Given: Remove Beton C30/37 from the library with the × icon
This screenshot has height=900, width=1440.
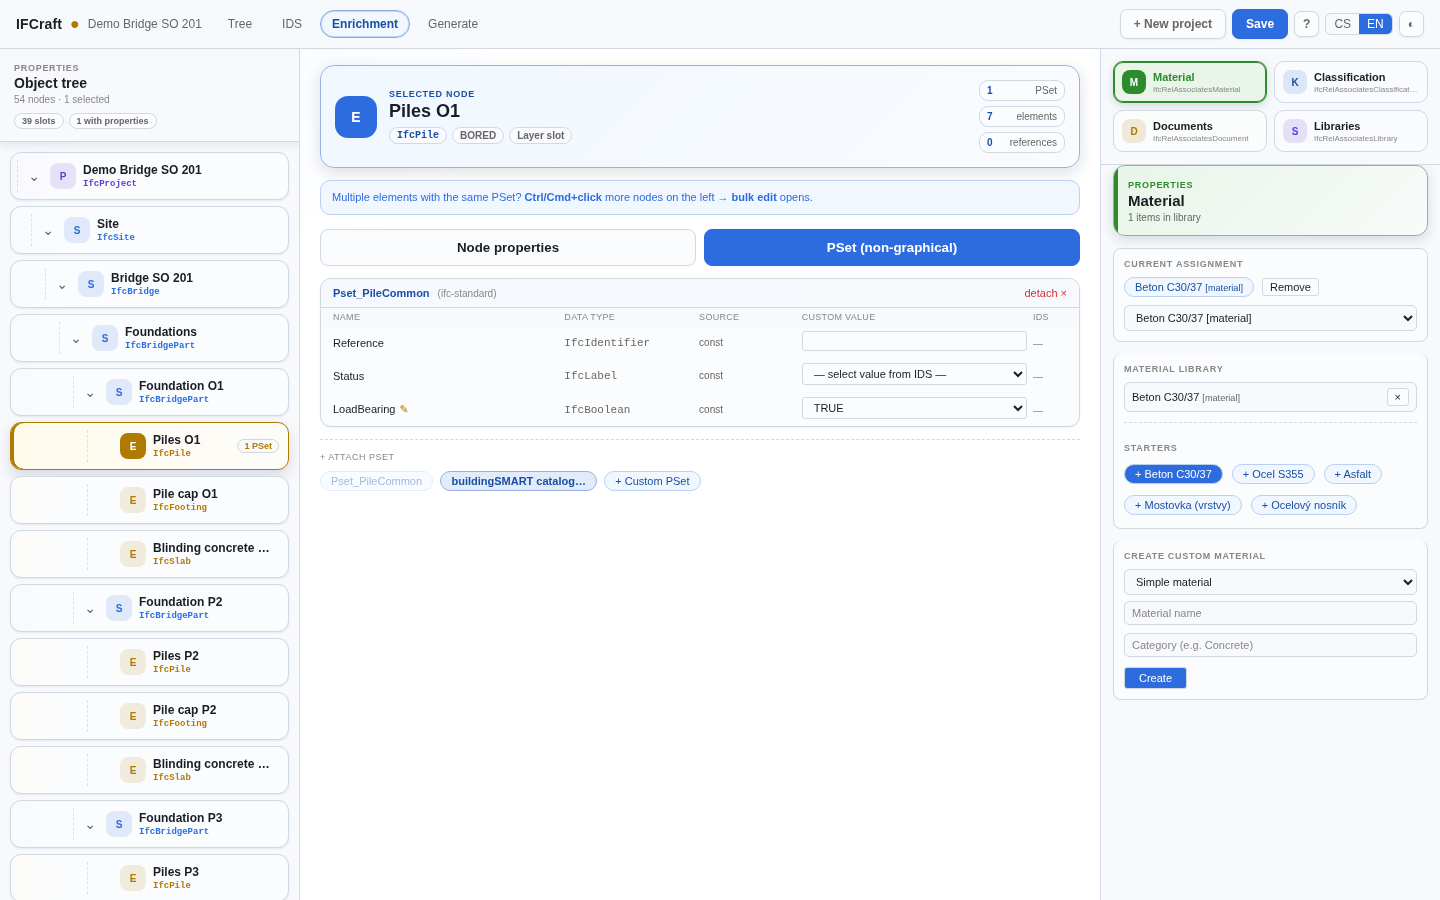Looking at the screenshot, I should pos(1398,397).
